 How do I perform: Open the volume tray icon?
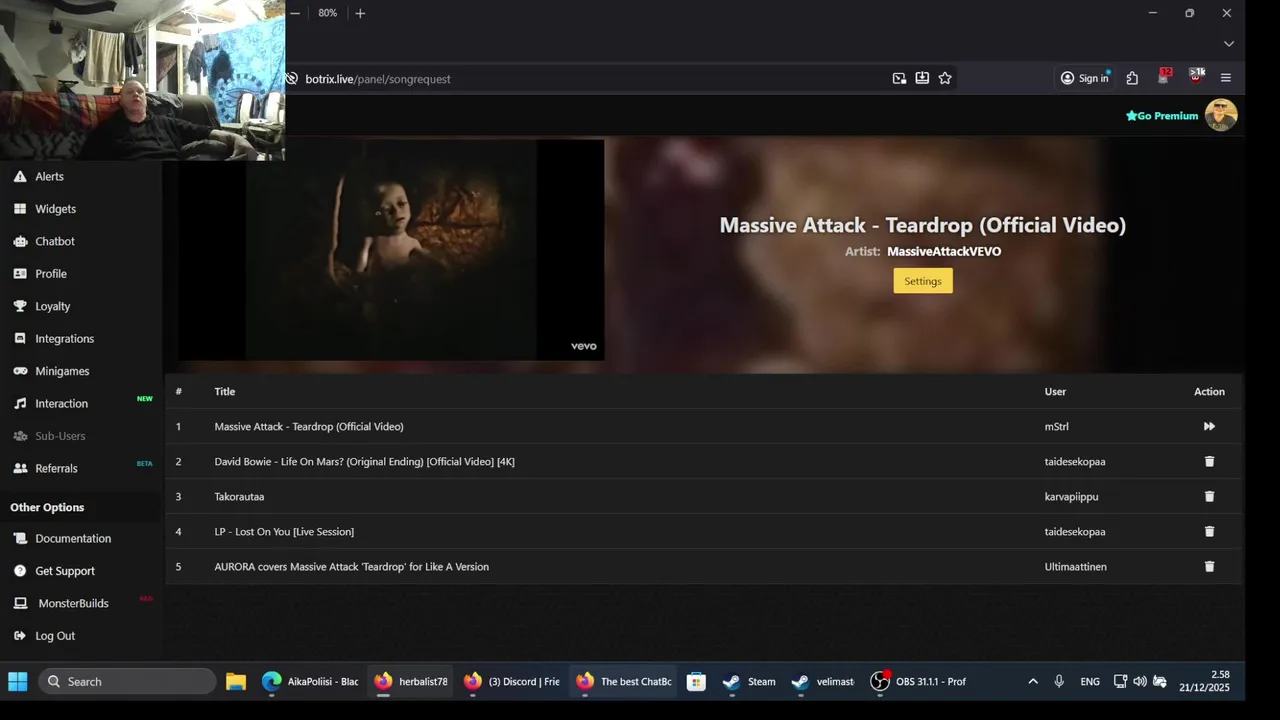tap(1140, 682)
